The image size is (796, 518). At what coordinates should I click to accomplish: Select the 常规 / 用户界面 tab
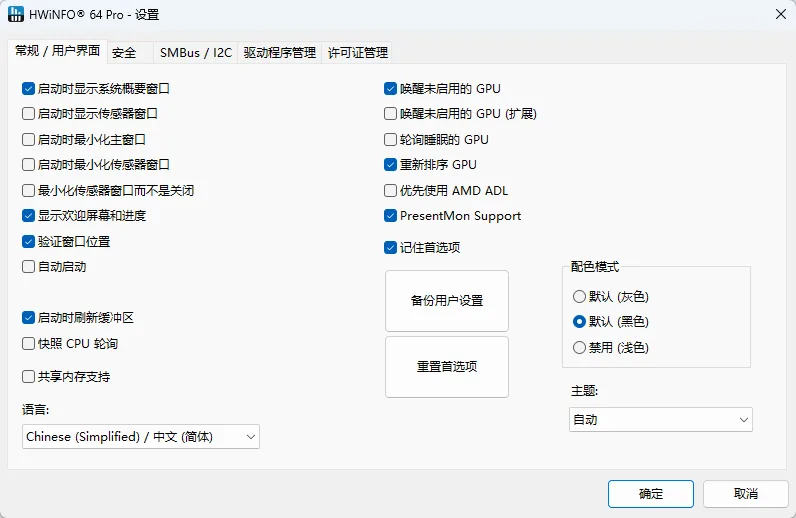[57, 51]
